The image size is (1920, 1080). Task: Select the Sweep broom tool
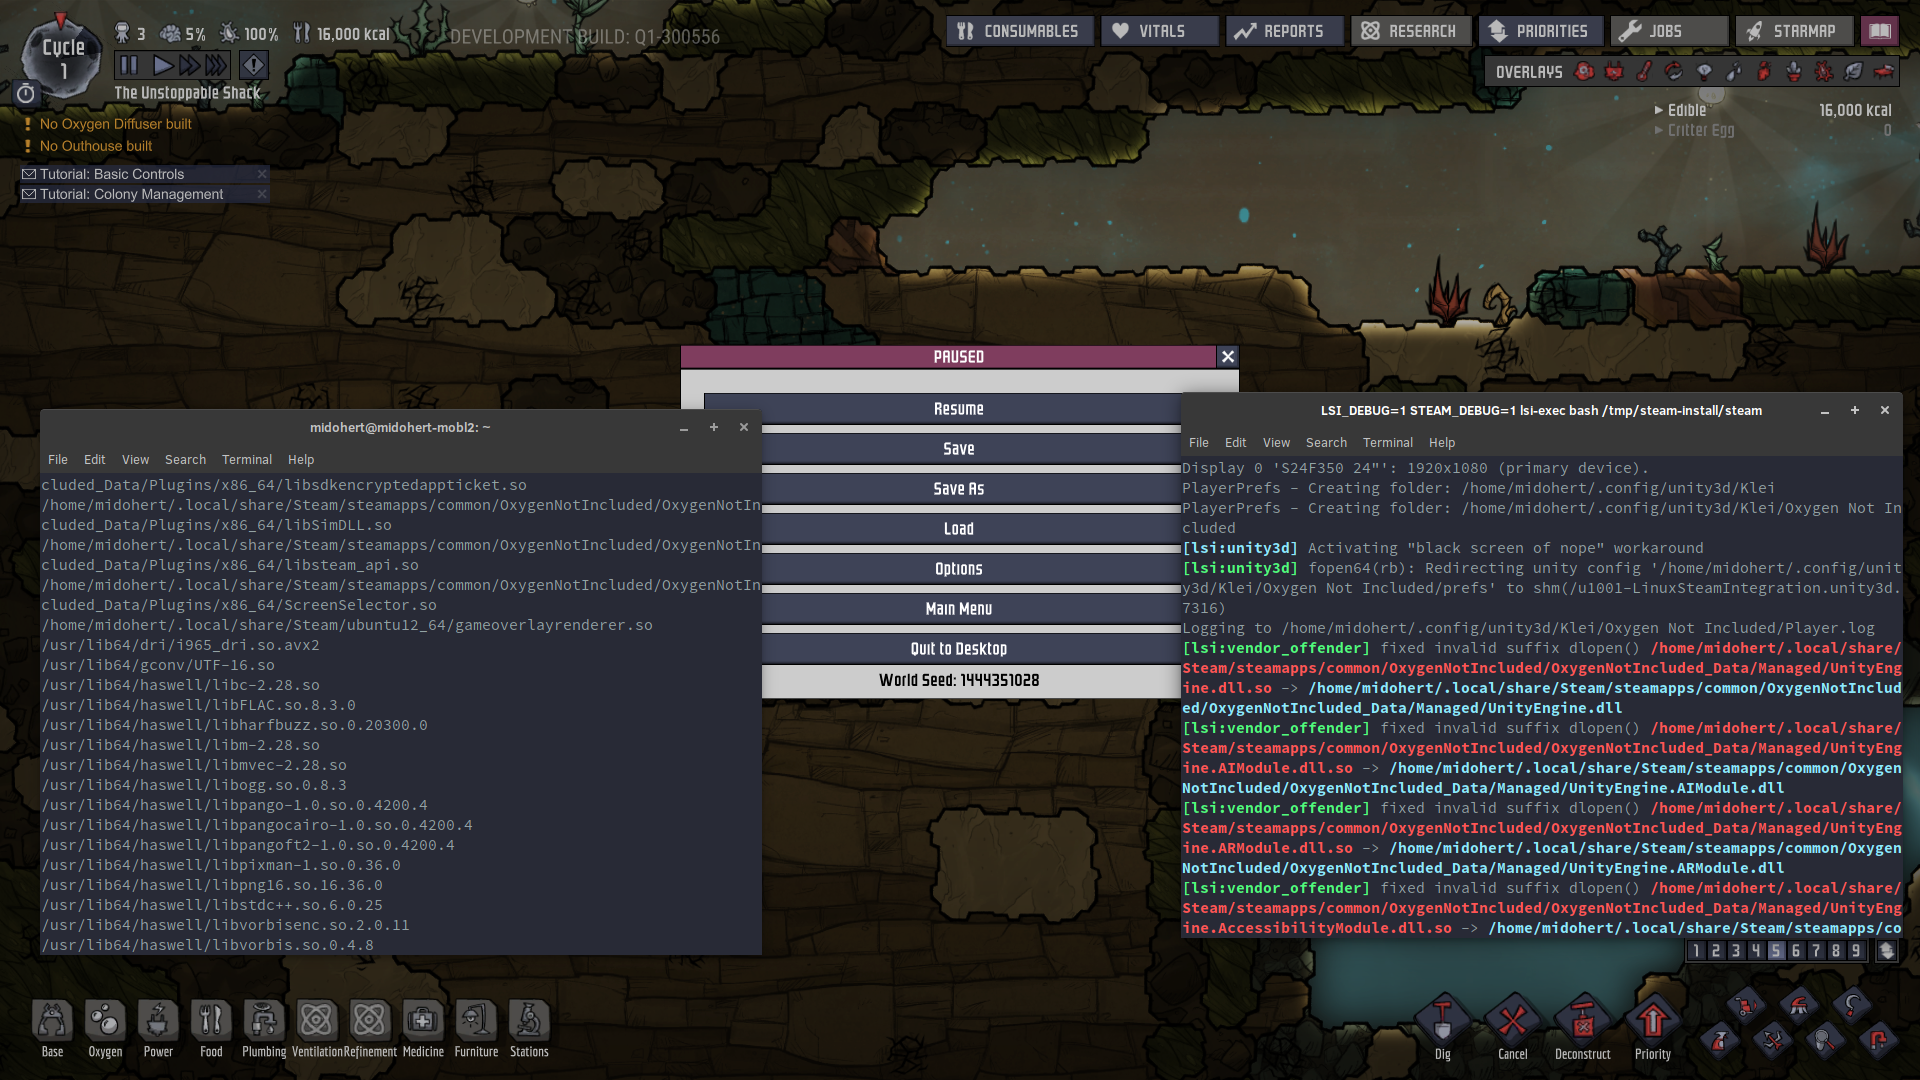(x=1799, y=1005)
